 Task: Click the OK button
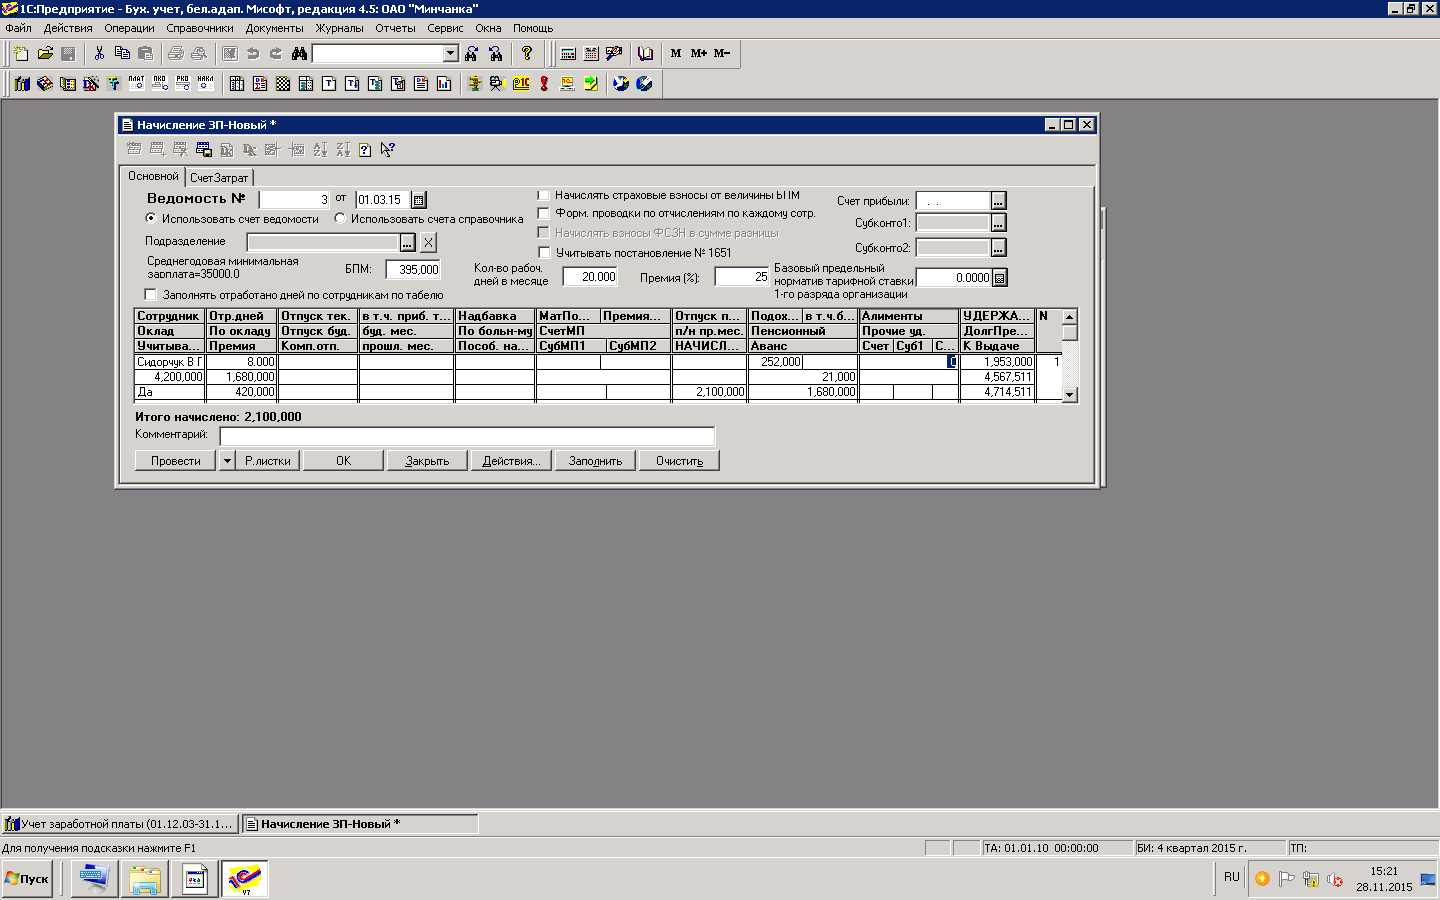tap(343, 461)
